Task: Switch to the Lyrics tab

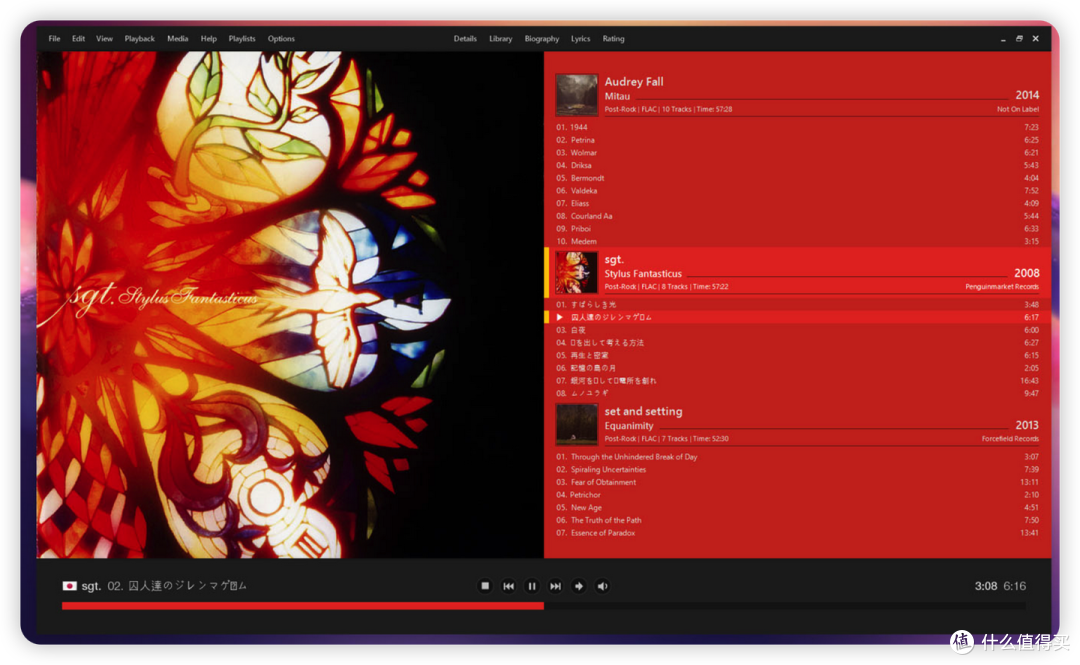Action: [581, 39]
